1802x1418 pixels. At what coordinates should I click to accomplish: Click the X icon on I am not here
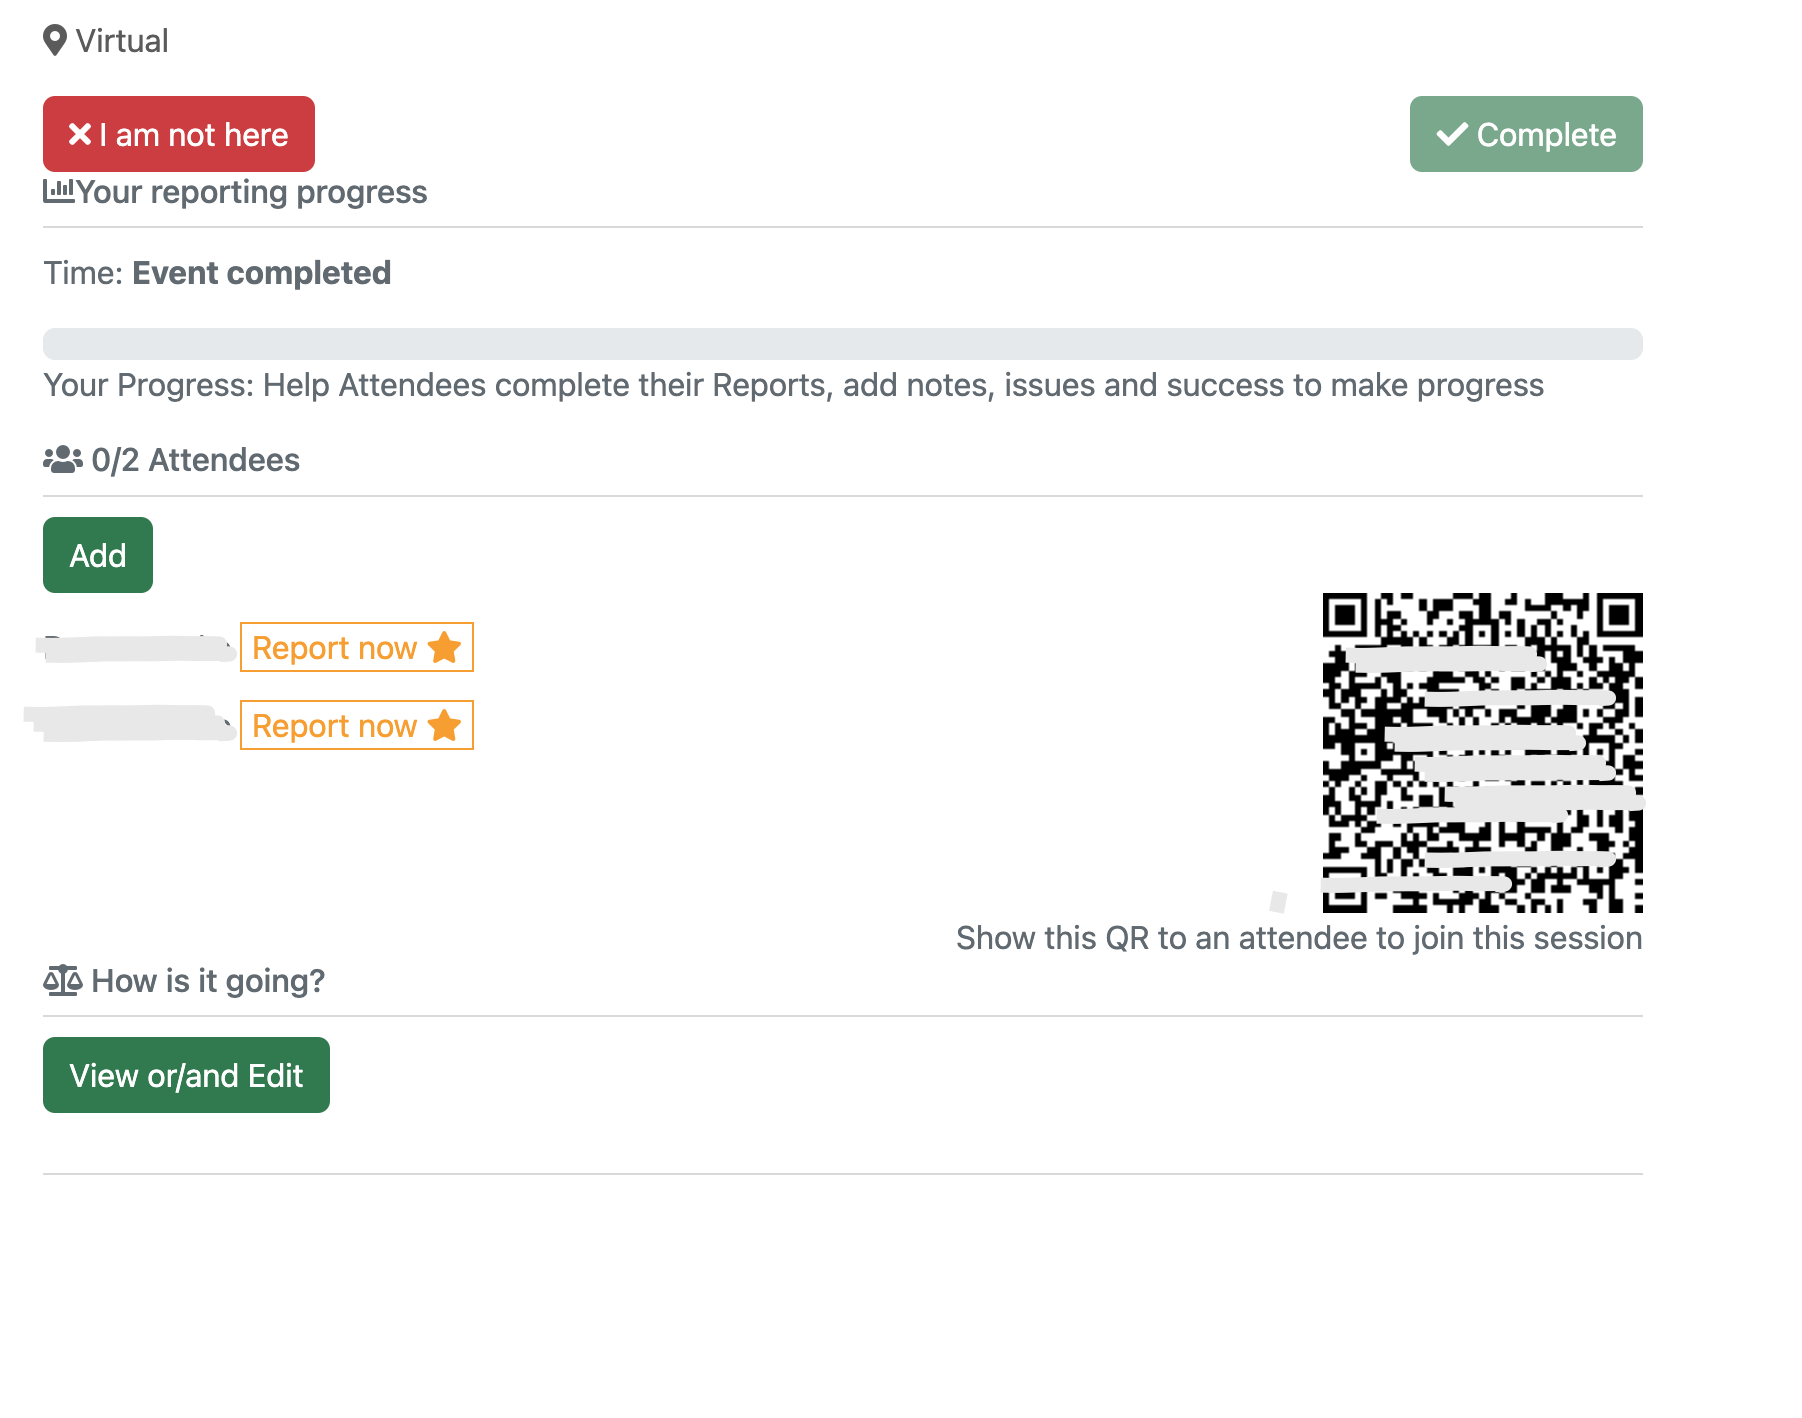point(80,134)
